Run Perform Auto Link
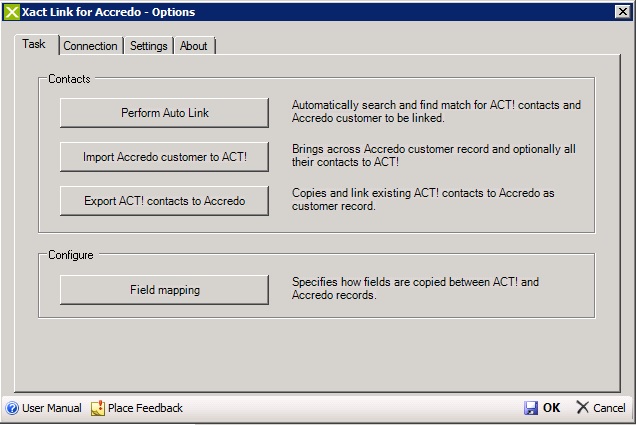This screenshot has width=636, height=425. tap(164, 113)
